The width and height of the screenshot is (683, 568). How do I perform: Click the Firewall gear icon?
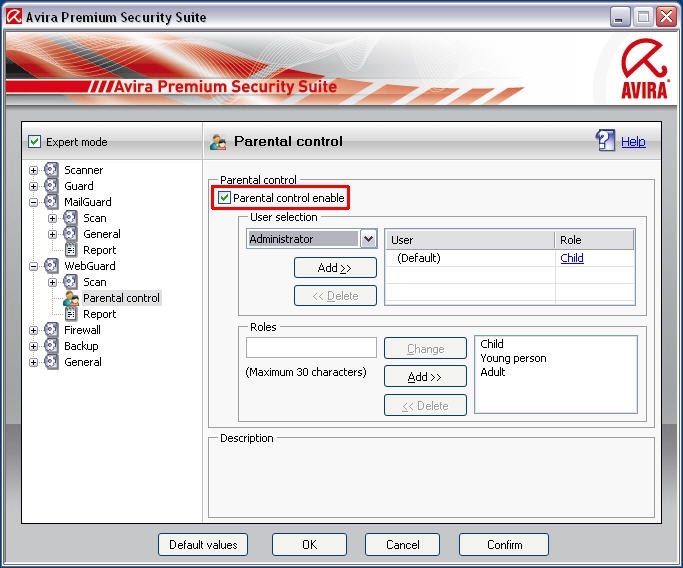point(51,330)
